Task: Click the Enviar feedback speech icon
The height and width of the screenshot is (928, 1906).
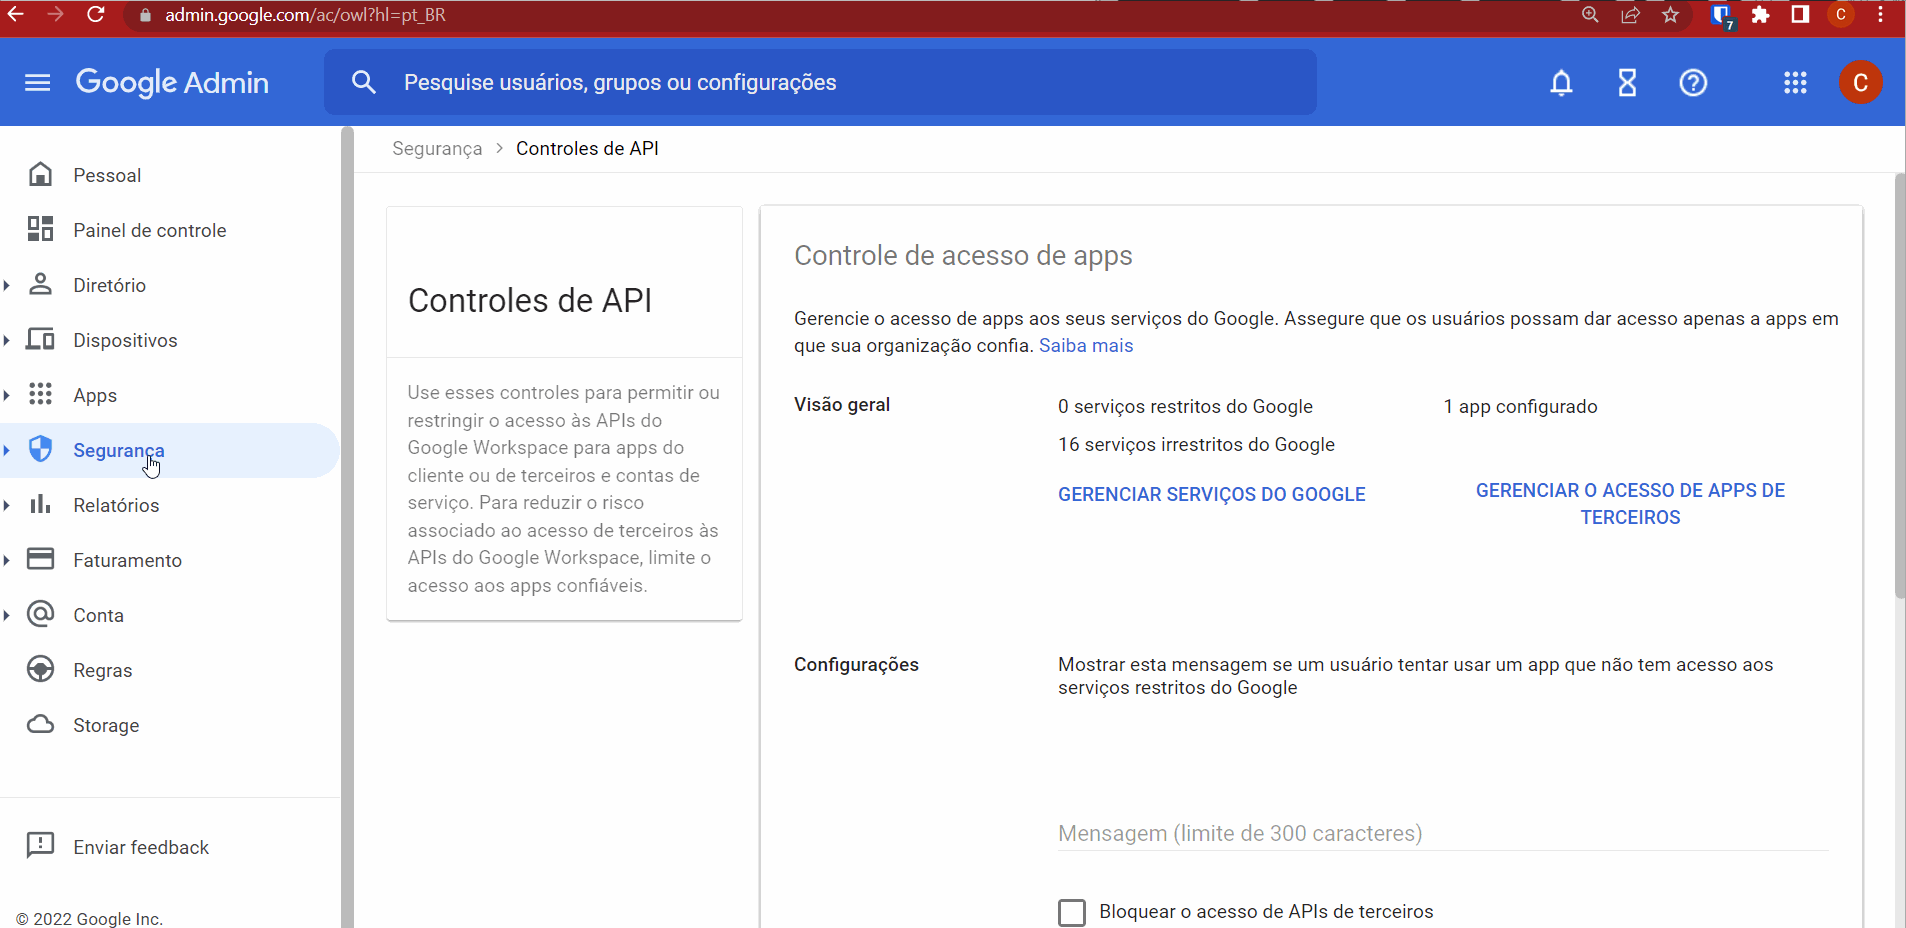Action: click(x=40, y=846)
